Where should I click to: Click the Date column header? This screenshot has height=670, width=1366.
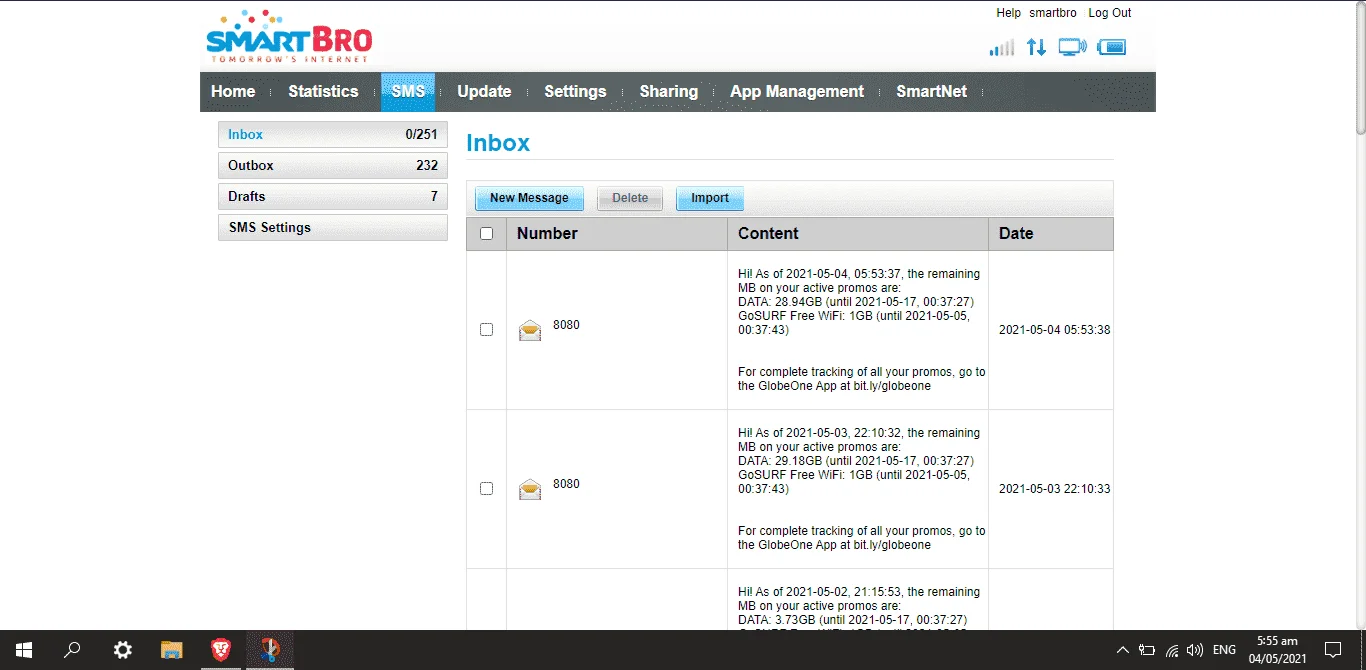pyautogui.click(x=1051, y=234)
